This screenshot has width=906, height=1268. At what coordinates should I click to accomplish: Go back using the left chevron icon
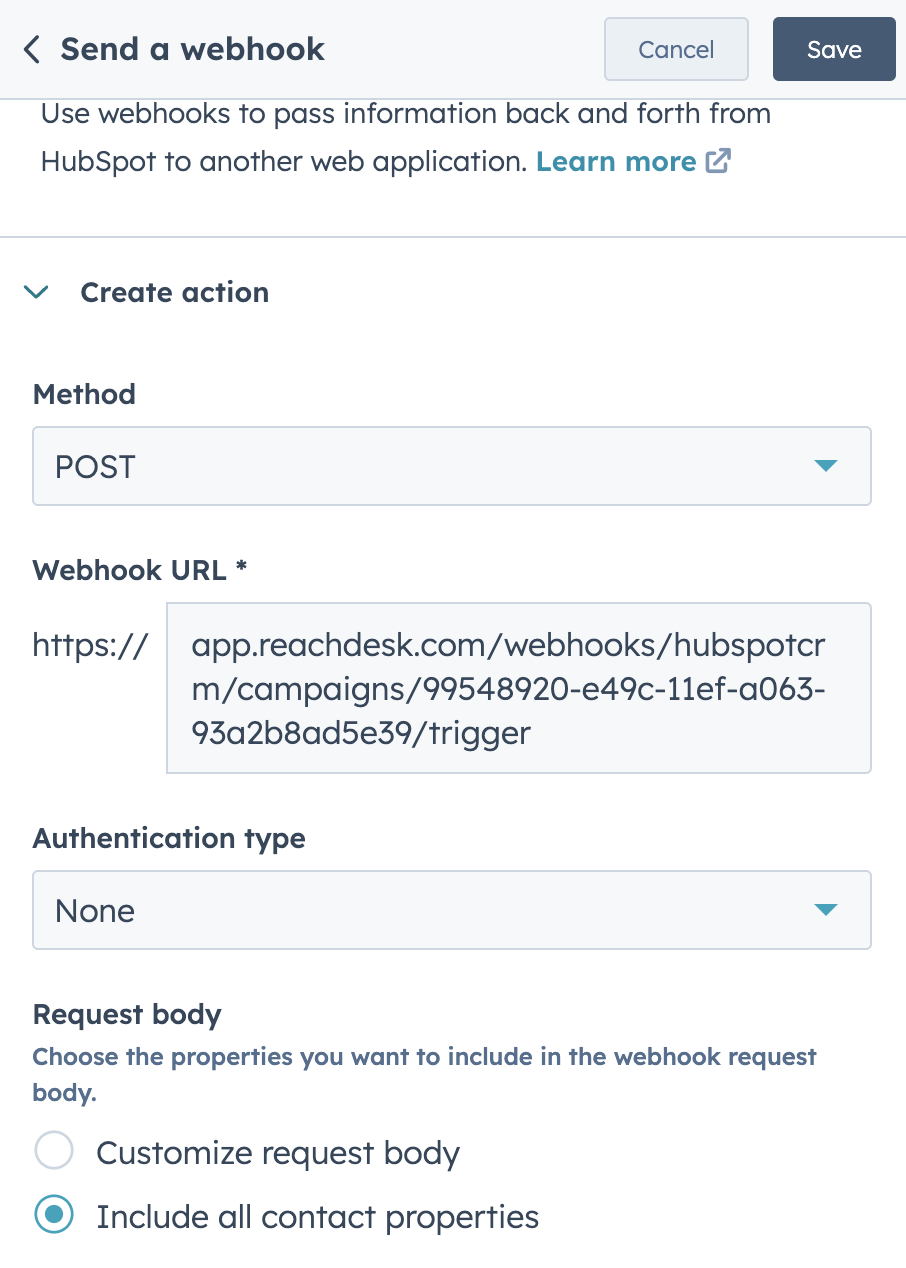click(32, 49)
